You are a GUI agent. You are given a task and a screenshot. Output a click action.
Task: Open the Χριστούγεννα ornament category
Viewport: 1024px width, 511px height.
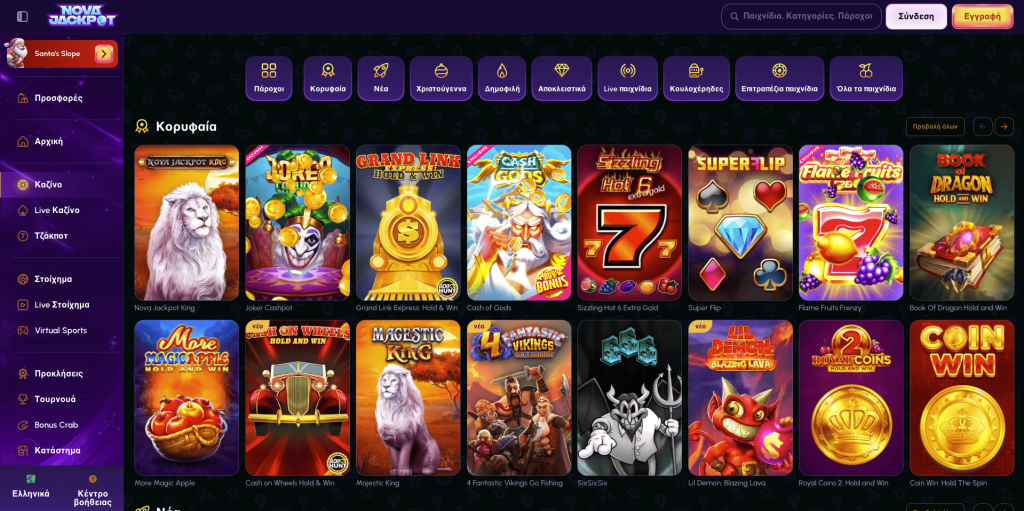(441, 78)
